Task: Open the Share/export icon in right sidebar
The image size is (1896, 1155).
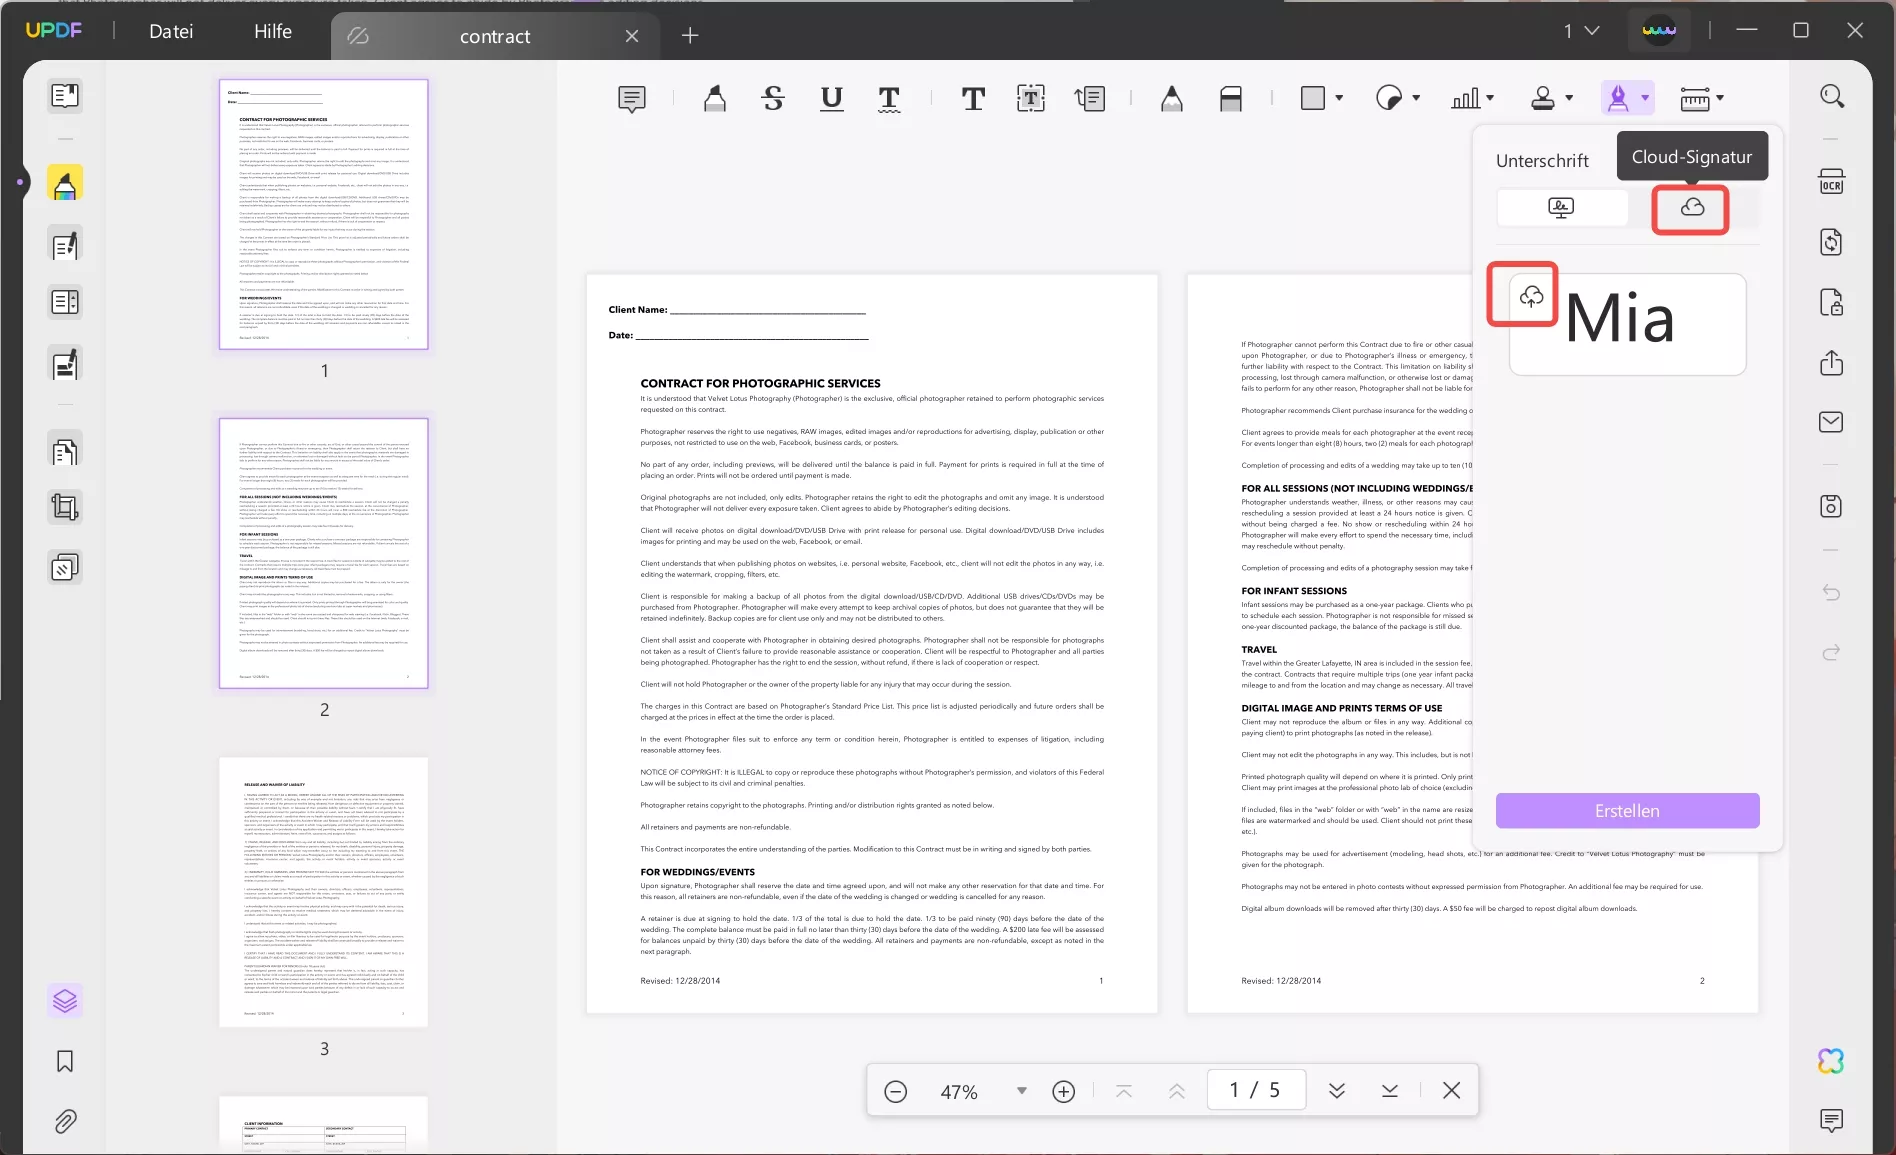Action: (1832, 362)
